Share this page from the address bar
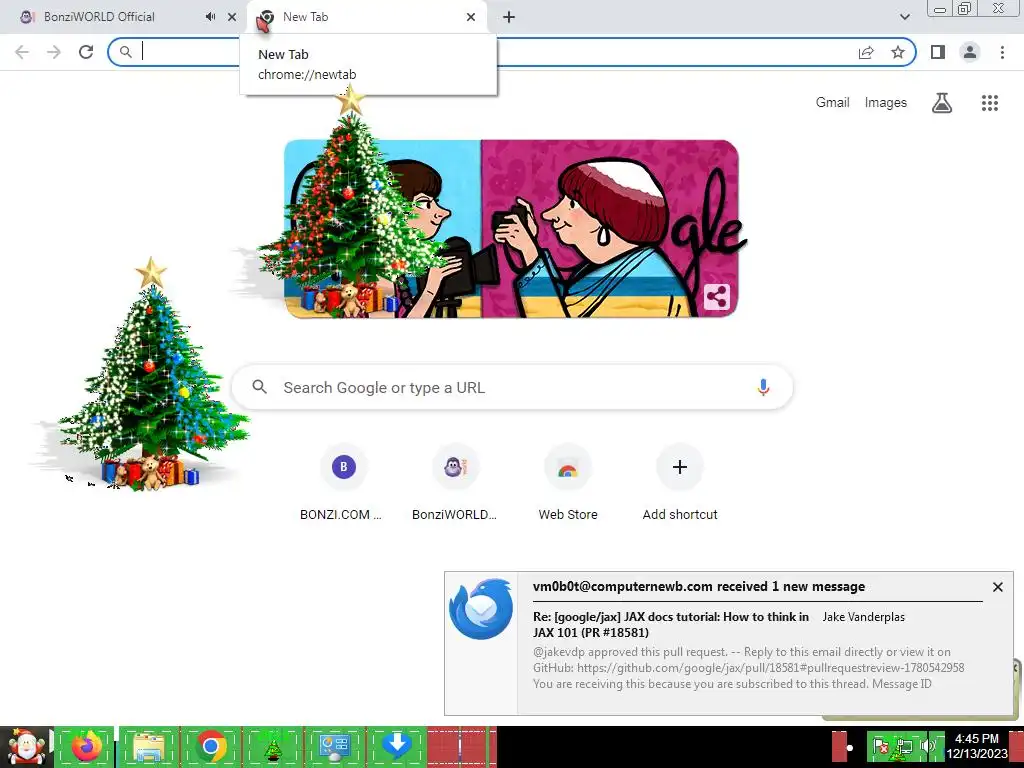 (866, 52)
